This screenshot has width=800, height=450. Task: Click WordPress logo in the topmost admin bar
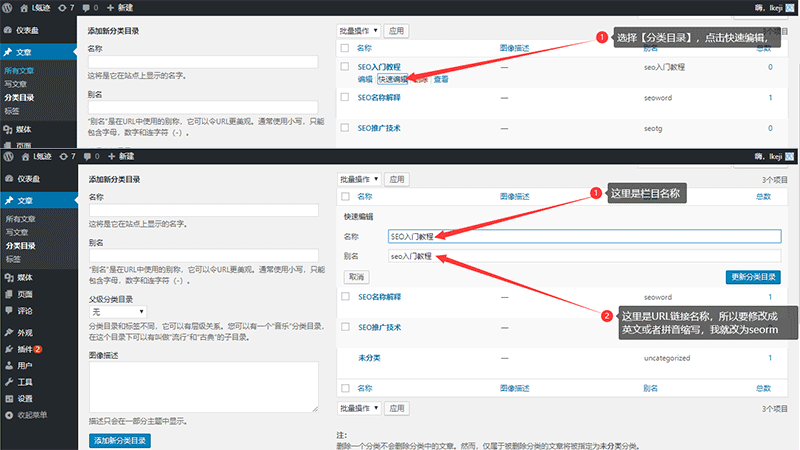click(x=9, y=6)
